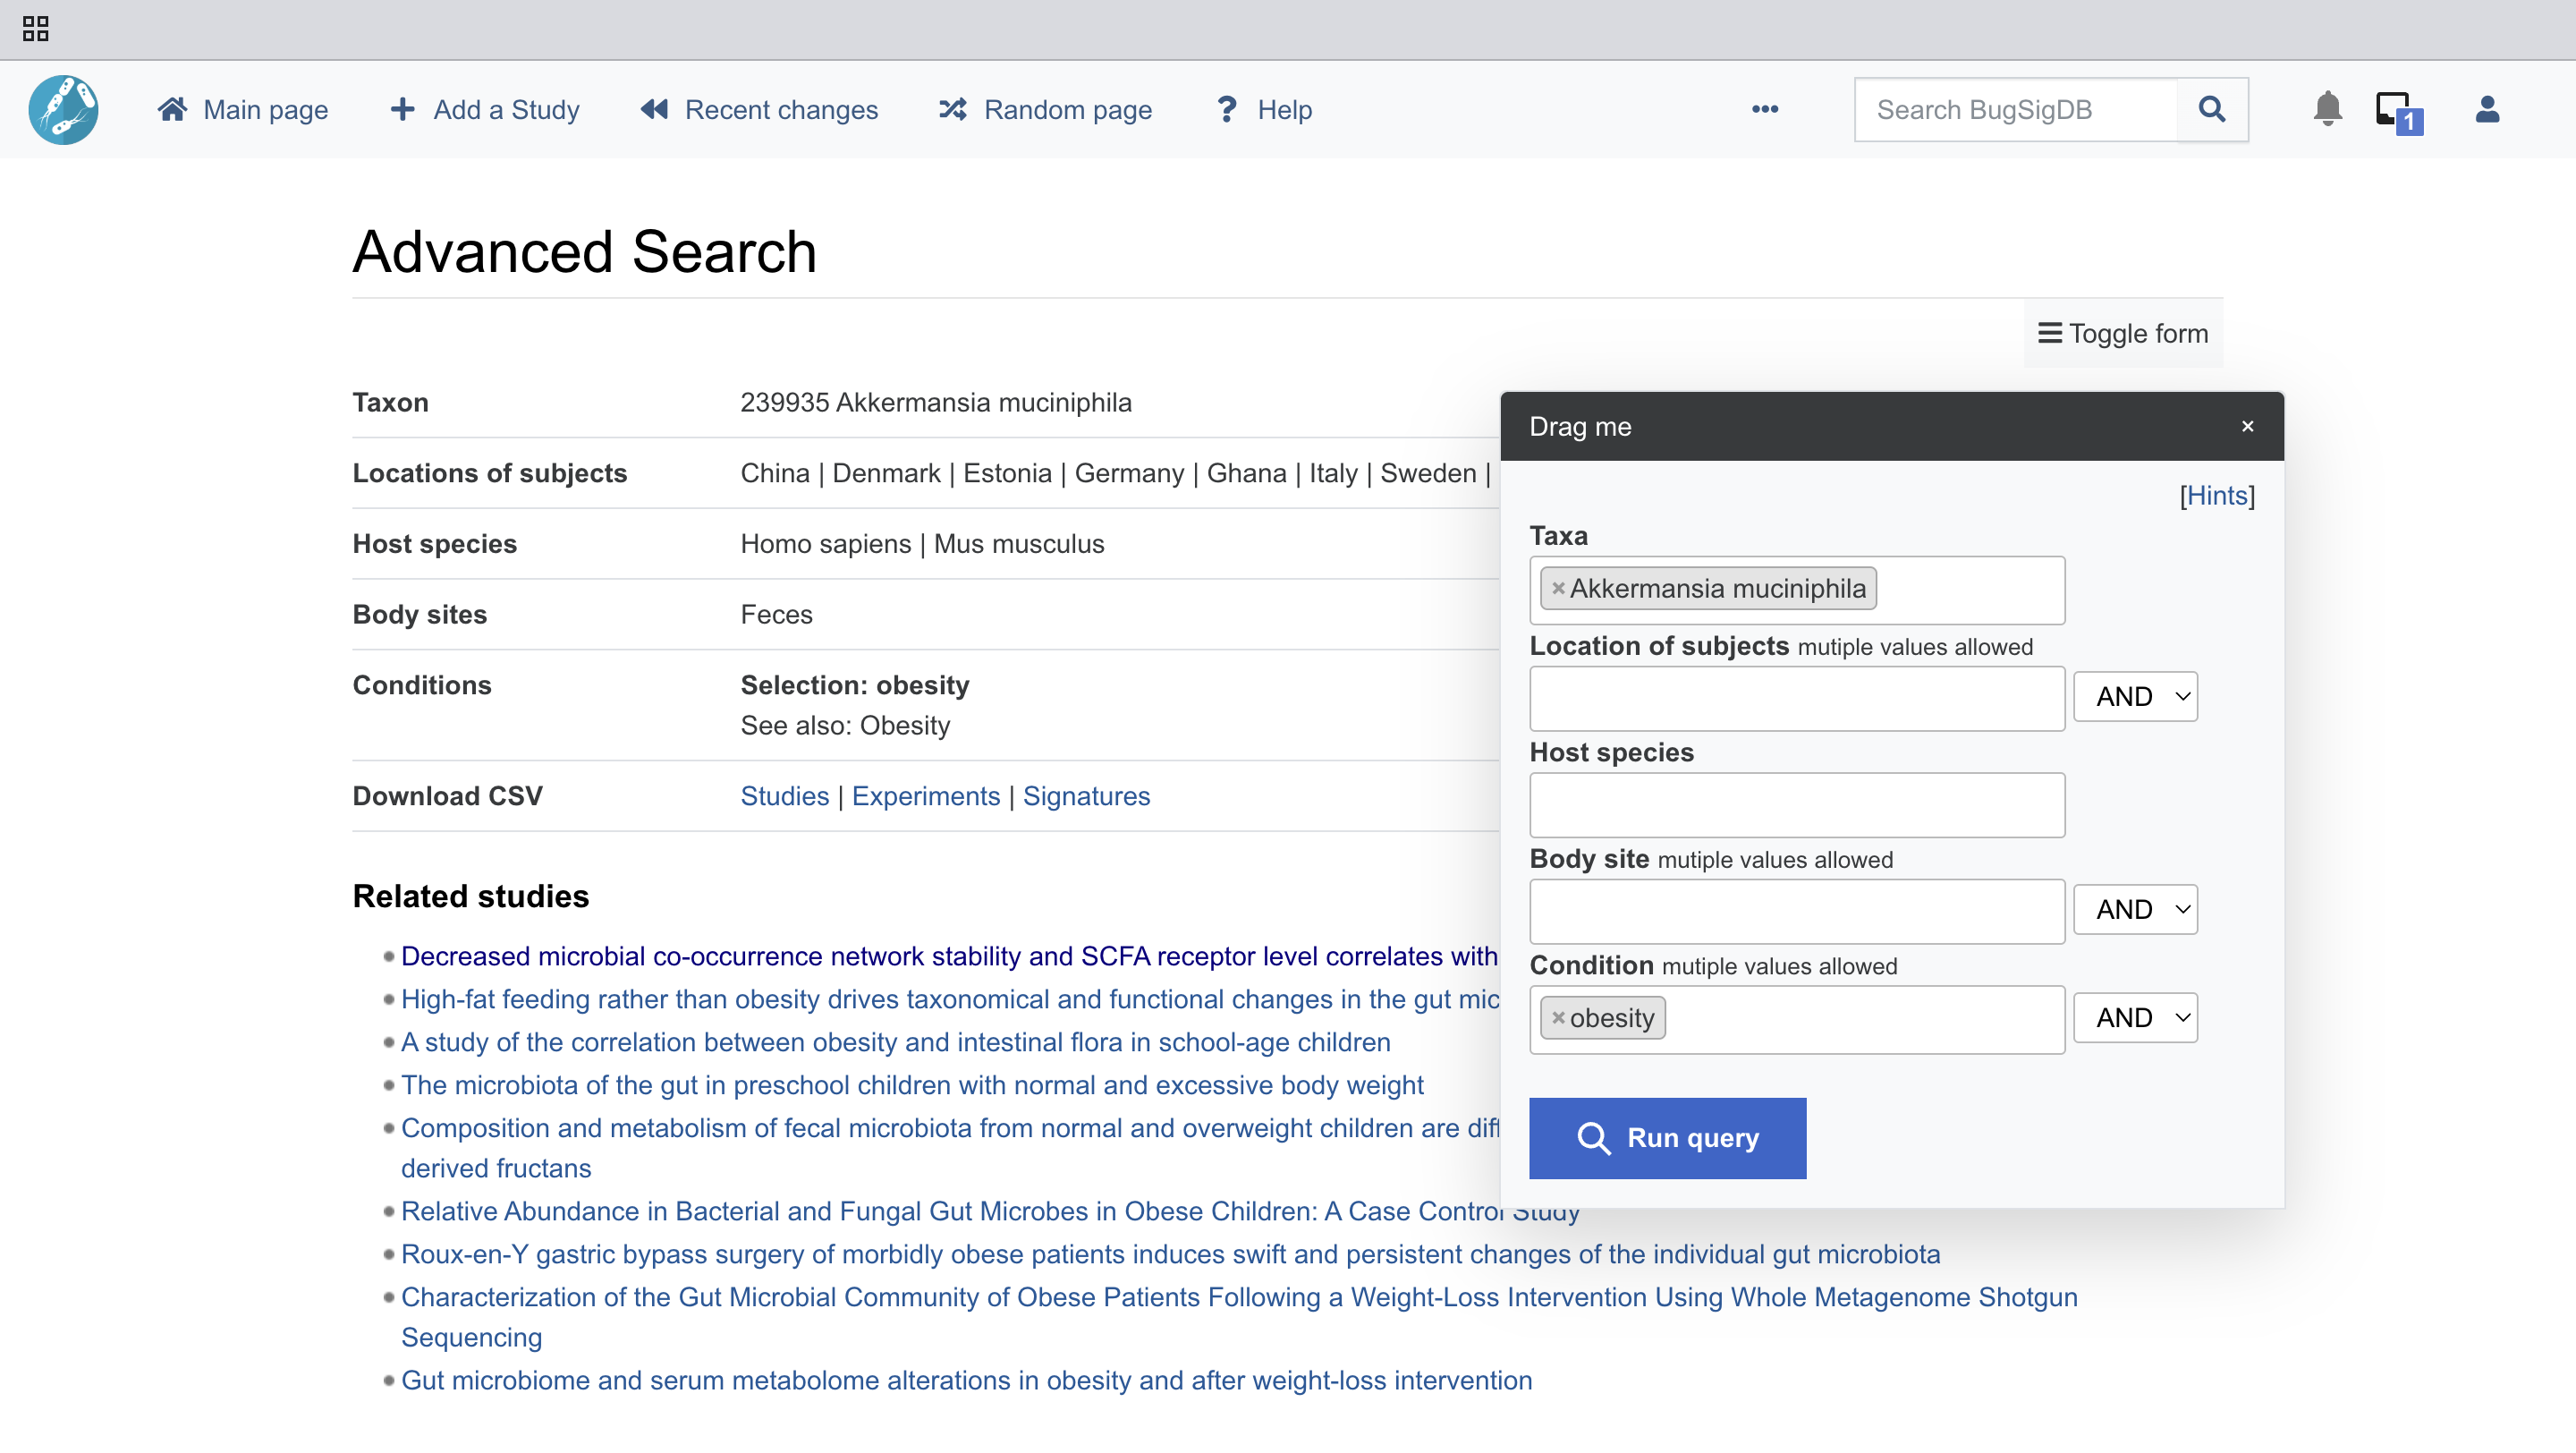
Task: Open the three-dots more menu
Action: tap(1765, 110)
